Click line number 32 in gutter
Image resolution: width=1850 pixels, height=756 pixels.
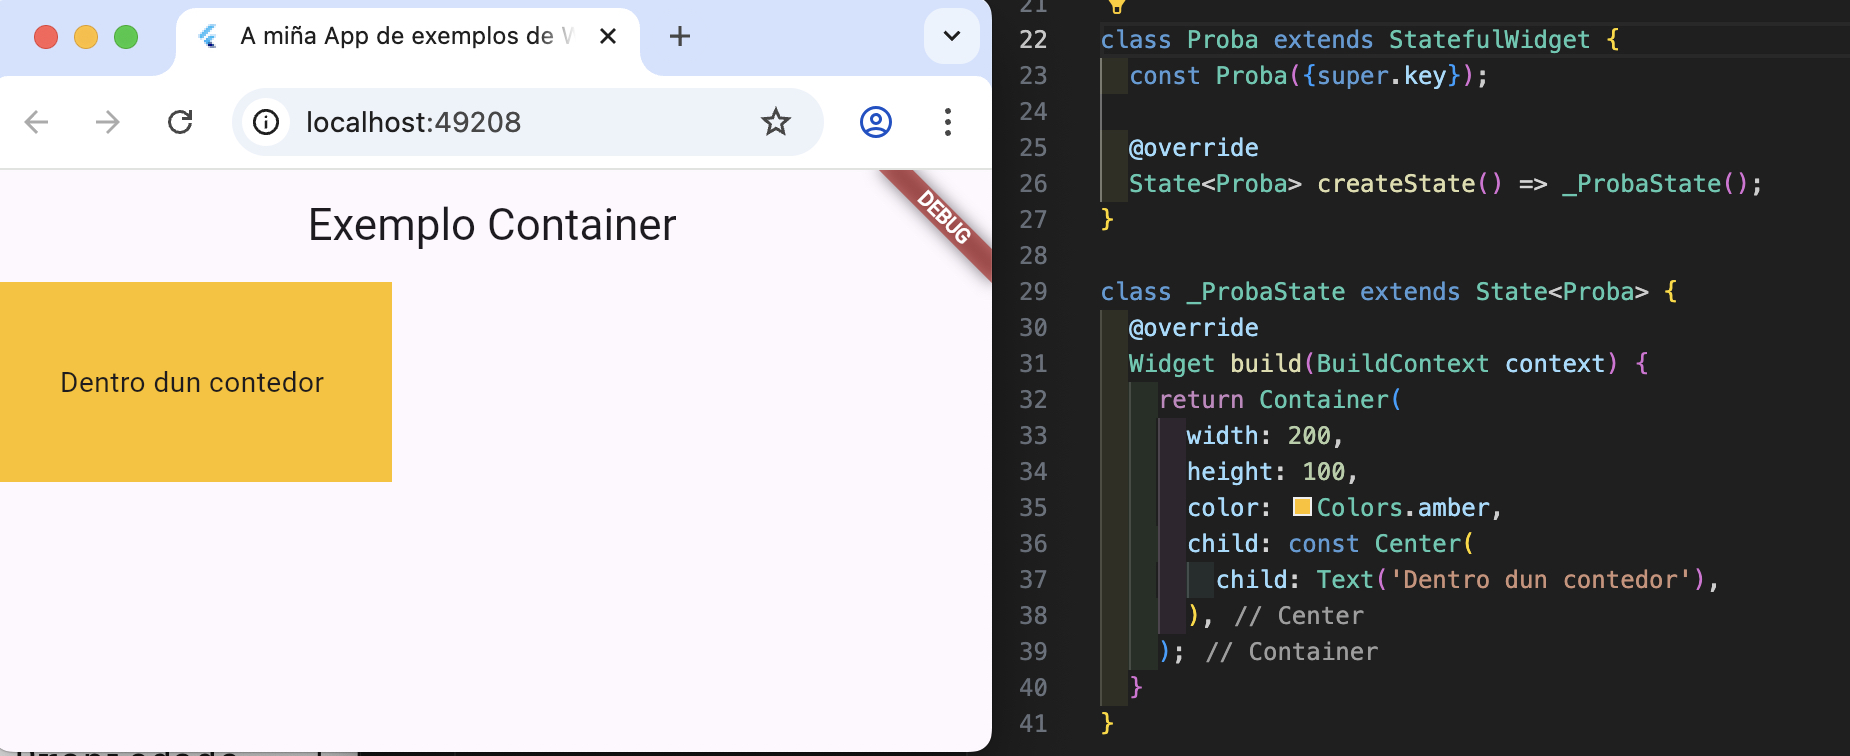point(1033,400)
